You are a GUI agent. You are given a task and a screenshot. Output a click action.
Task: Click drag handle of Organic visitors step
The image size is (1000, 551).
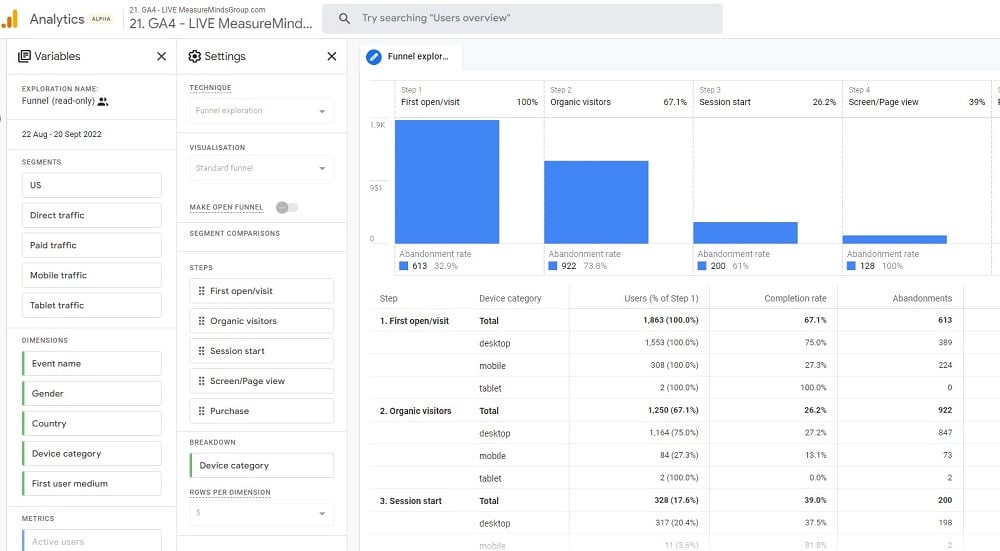tap(199, 321)
